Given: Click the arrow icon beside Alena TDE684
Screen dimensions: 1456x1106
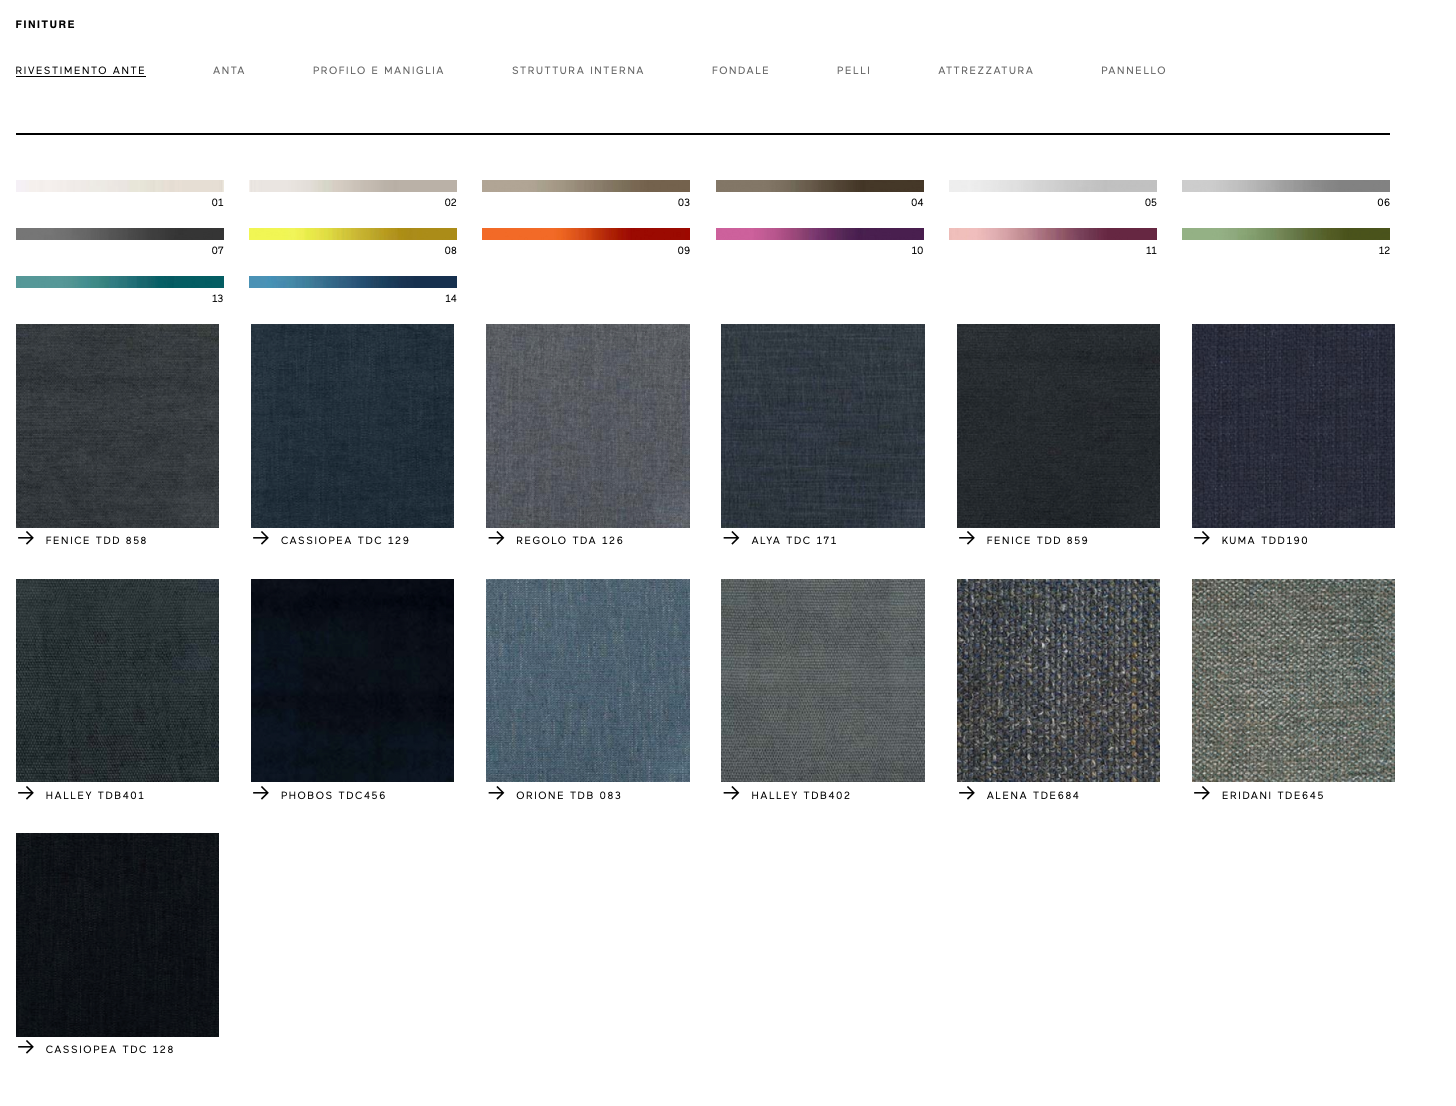Looking at the screenshot, I should (x=967, y=794).
